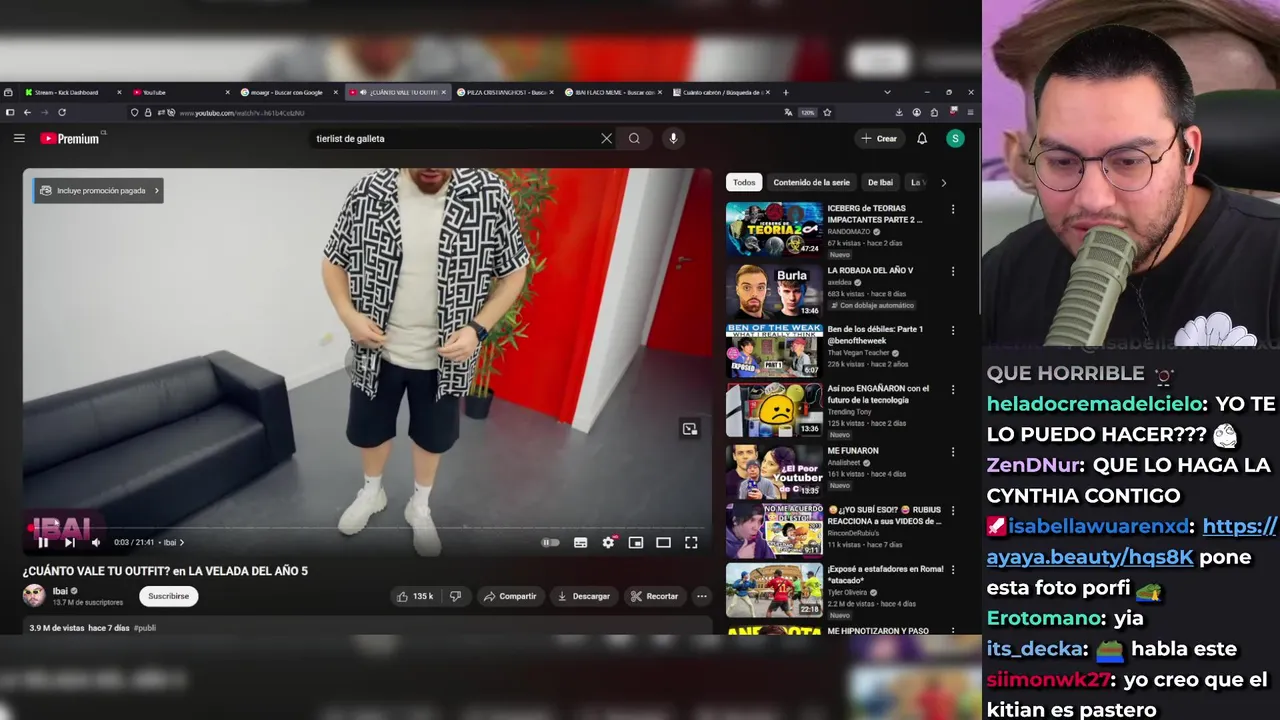Screen dimensions: 1280x720
Task: Open the player settings gear
Action: tap(608, 542)
